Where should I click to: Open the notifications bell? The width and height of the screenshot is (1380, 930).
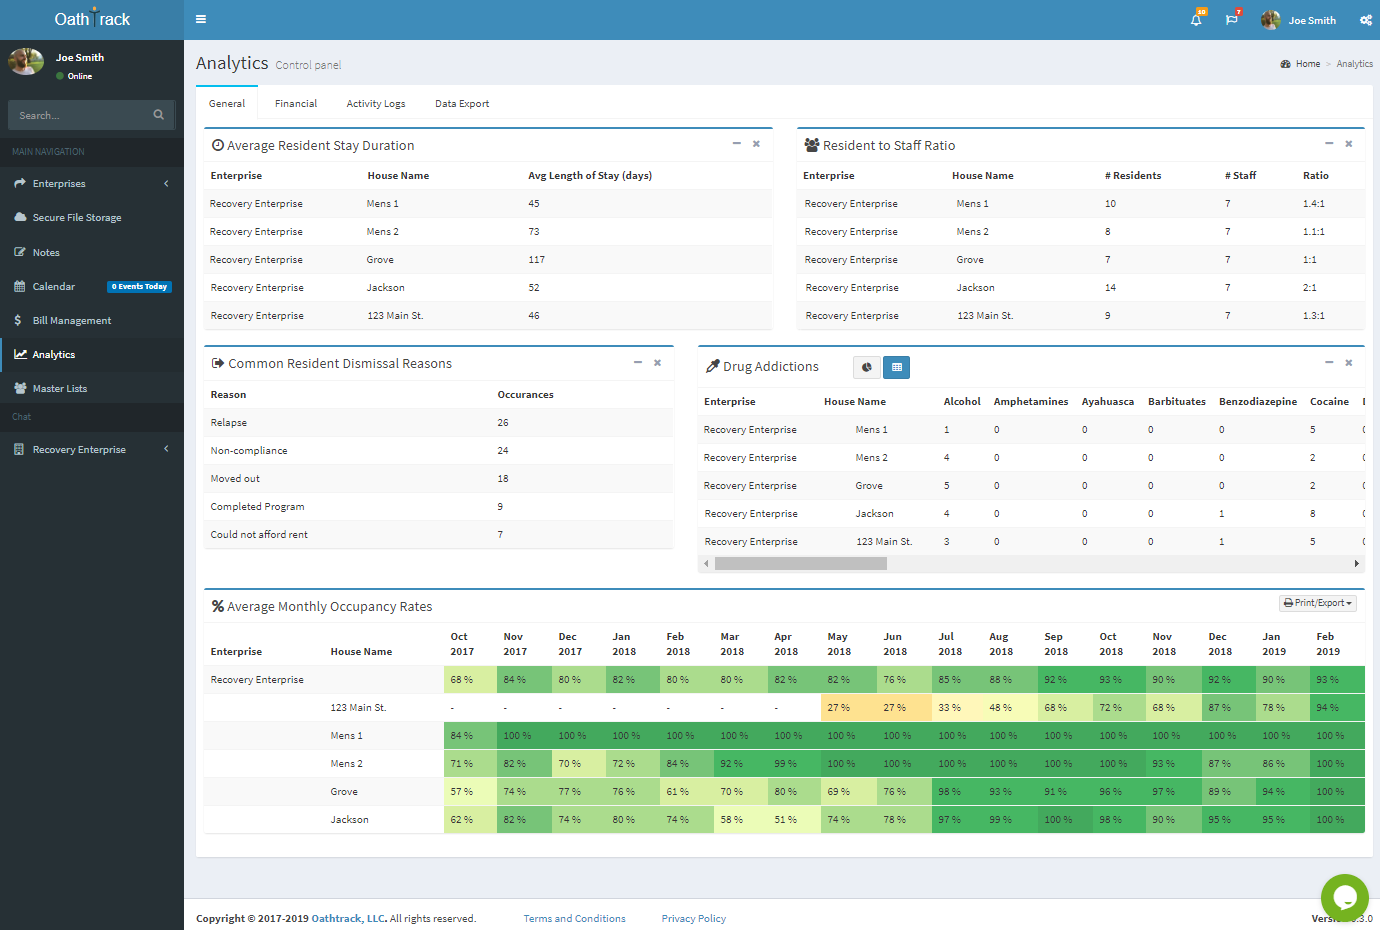tap(1196, 19)
